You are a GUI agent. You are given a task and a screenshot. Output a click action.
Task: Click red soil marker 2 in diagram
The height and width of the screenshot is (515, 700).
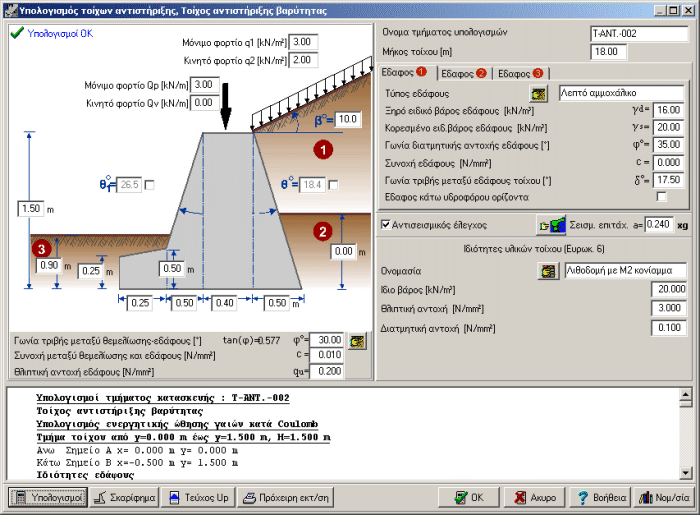point(322,231)
